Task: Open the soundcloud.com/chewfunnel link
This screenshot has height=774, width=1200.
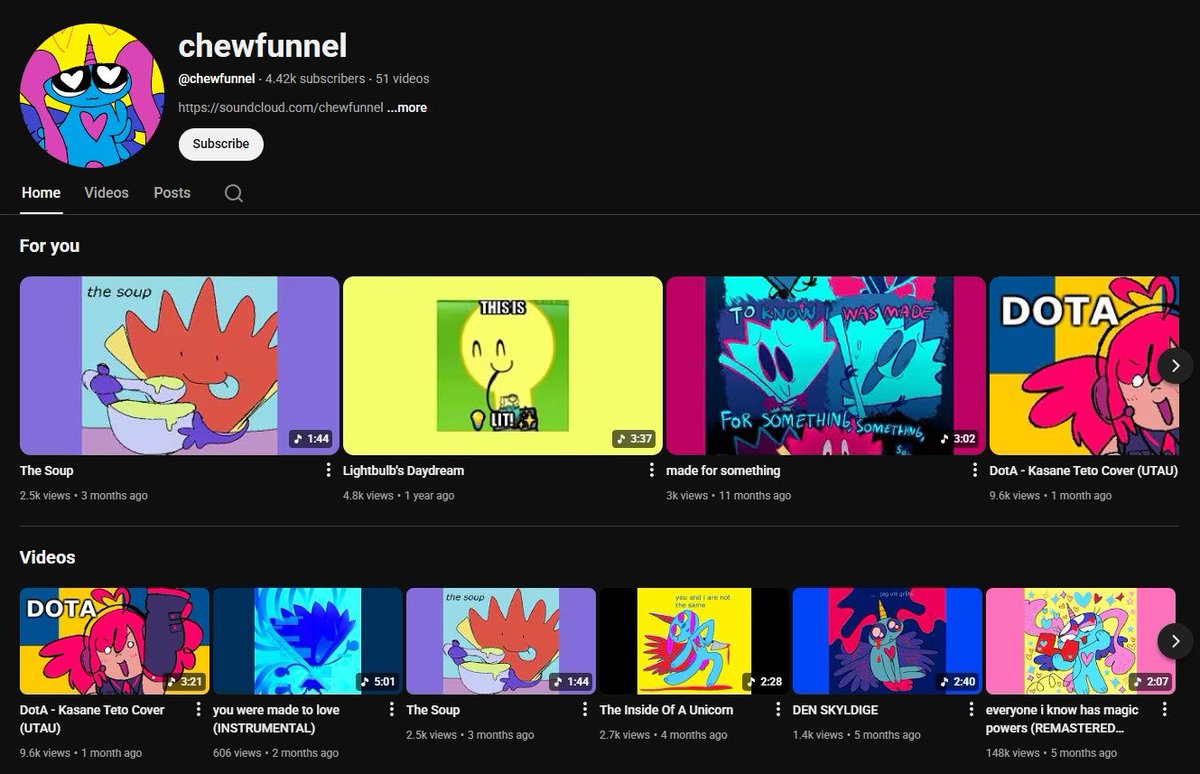Action: (x=281, y=108)
